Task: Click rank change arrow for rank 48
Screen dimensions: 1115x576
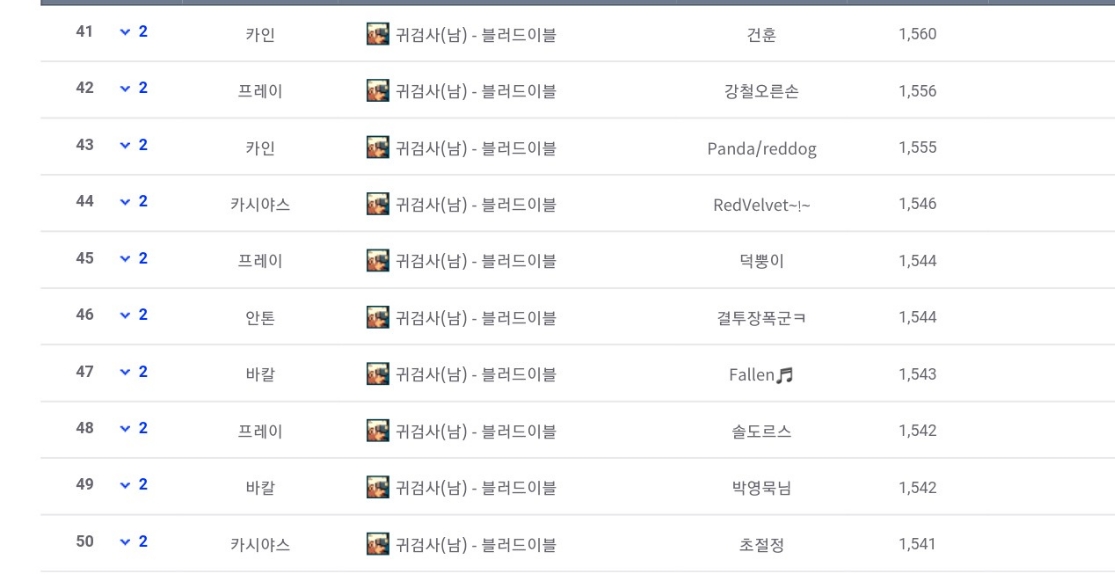Action: (125, 429)
